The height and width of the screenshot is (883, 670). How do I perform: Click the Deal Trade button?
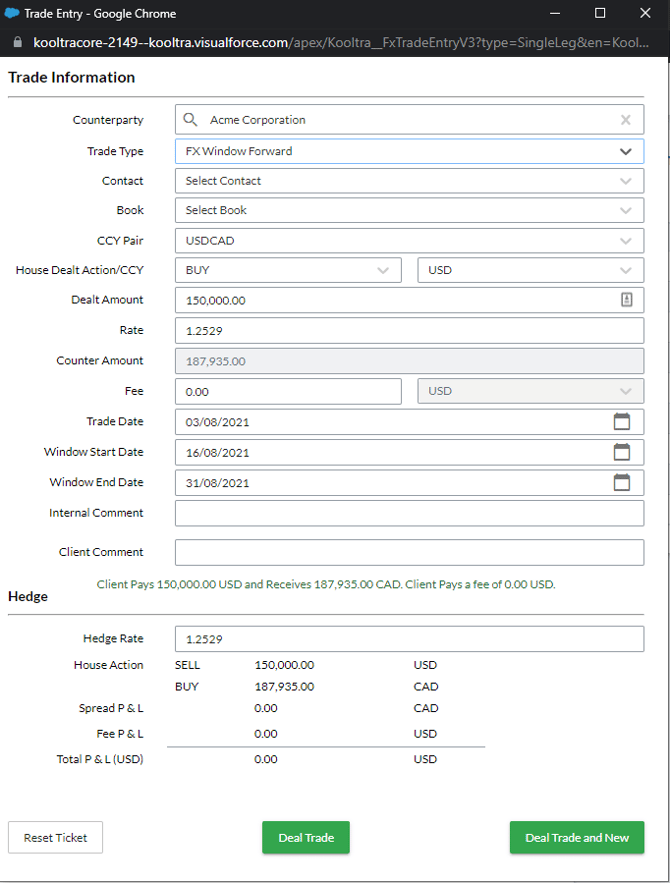pos(306,837)
